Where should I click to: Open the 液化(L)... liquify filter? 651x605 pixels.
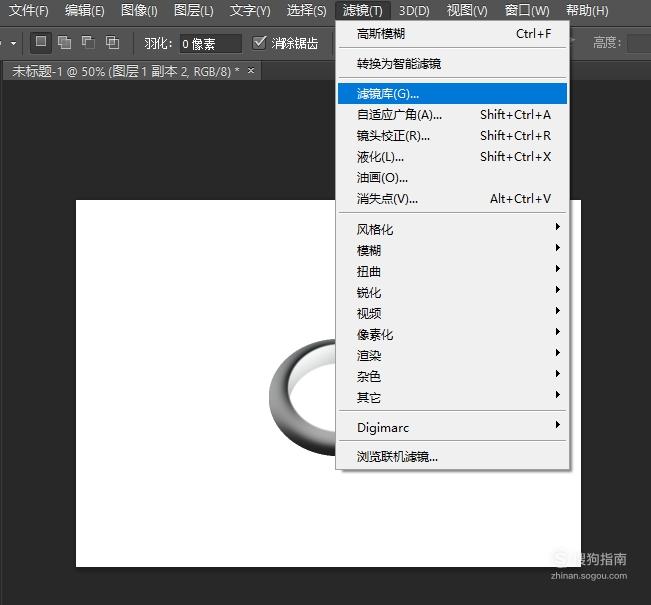click(x=453, y=157)
